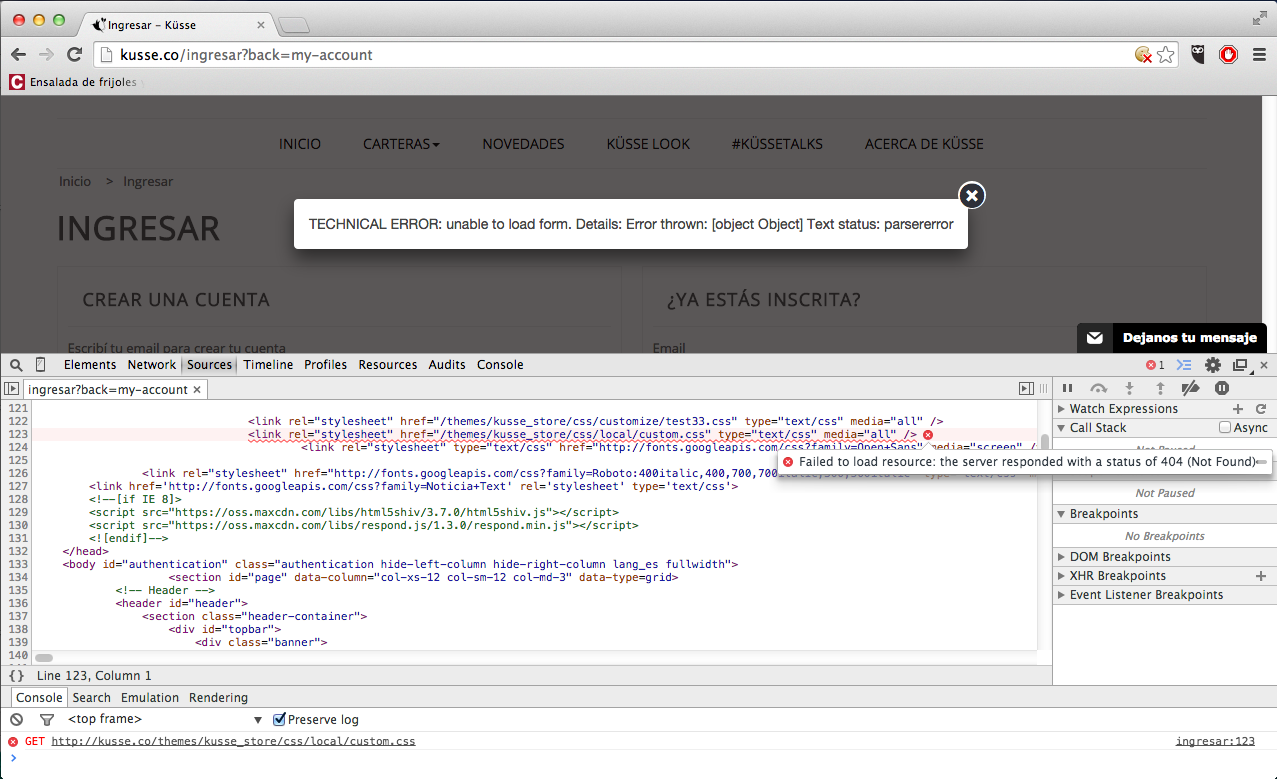Open the console filter funnel

46,719
